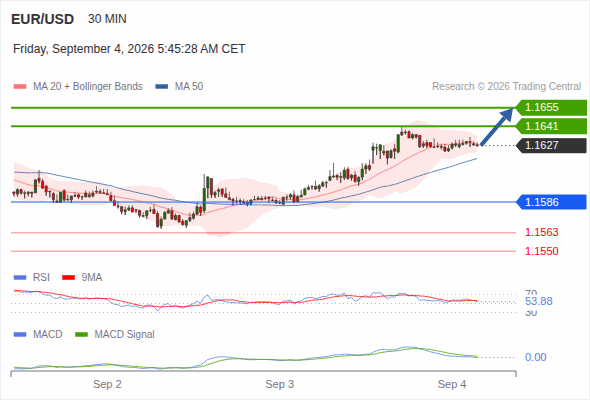Click the MACD legend label
Image resolution: width=590 pixels, height=400 pixels.
click(x=48, y=335)
